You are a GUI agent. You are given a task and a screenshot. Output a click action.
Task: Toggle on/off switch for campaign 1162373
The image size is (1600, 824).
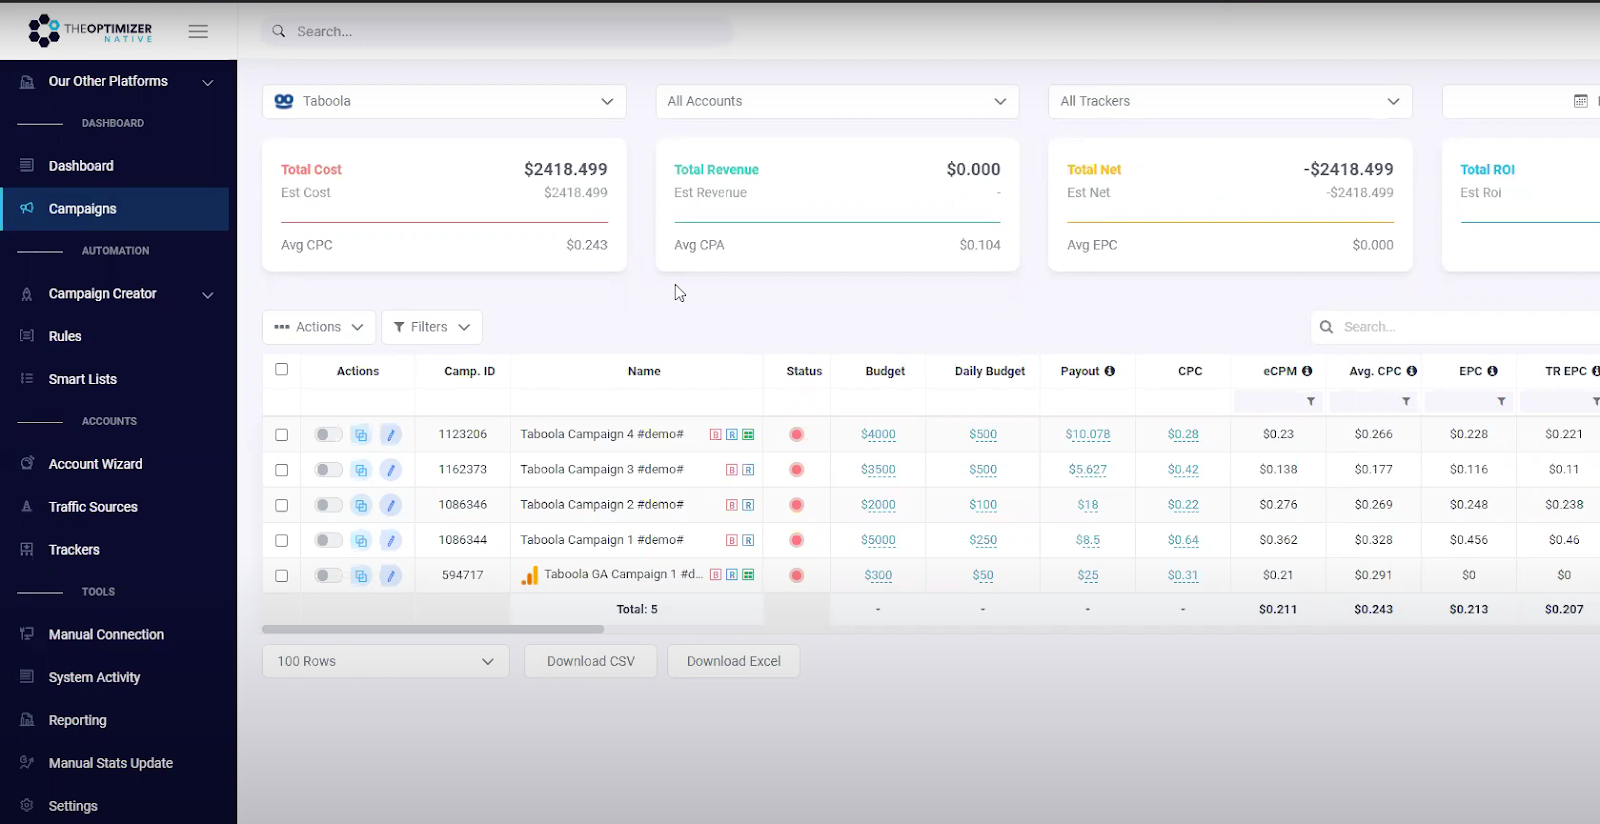pos(328,470)
